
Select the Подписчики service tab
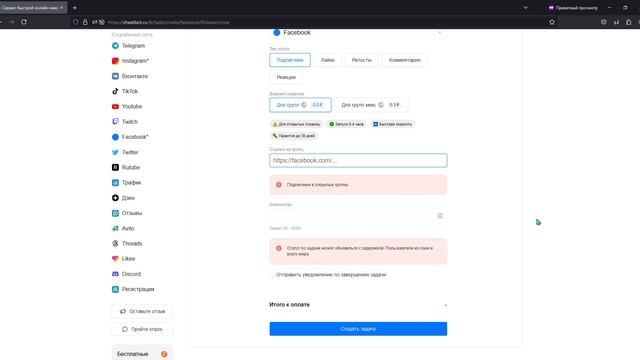pos(290,60)
